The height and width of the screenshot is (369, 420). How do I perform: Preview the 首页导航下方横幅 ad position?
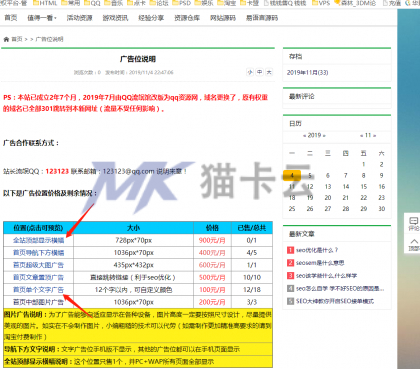[x=38, y=253]
